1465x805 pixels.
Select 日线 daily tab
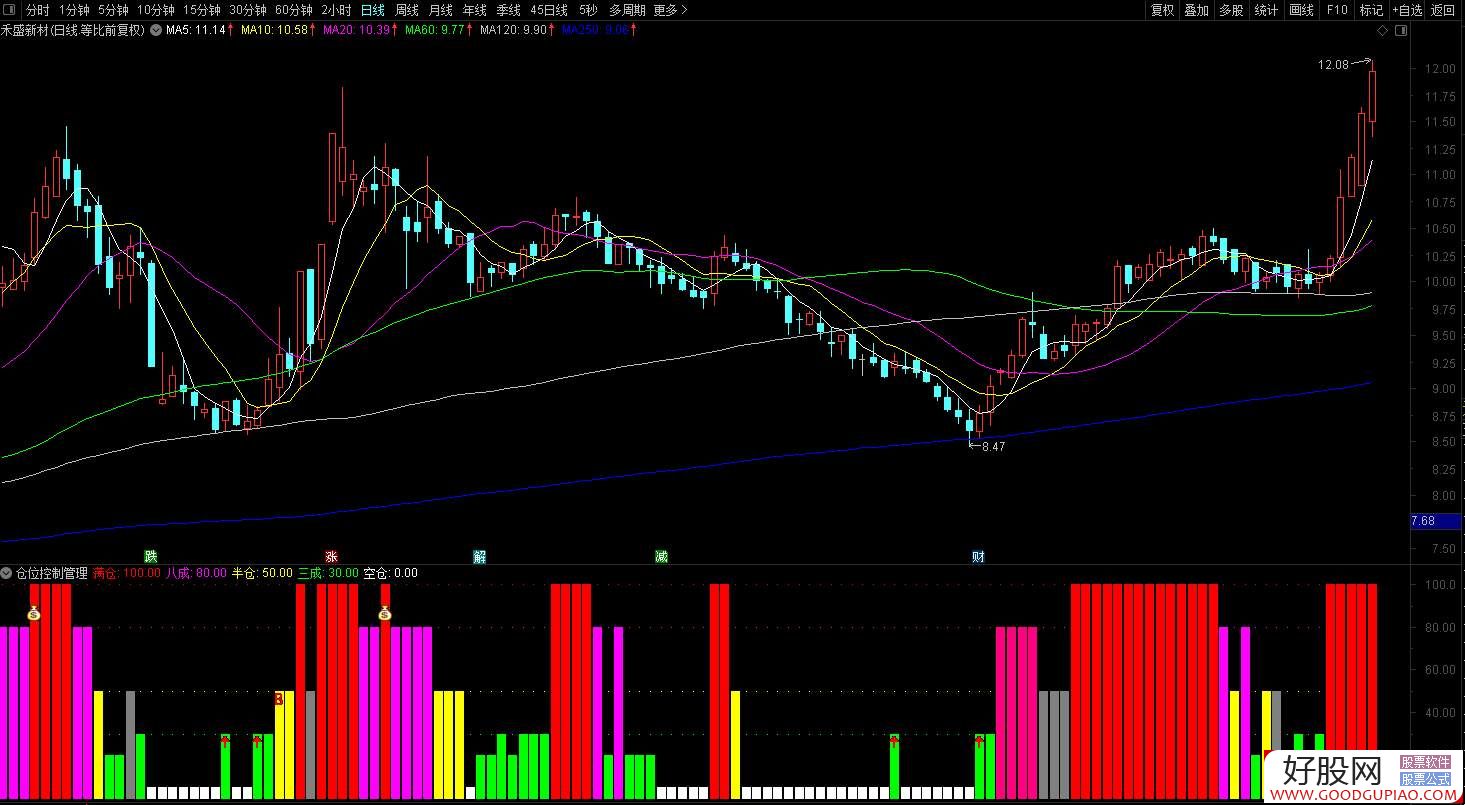coord(372,10)
